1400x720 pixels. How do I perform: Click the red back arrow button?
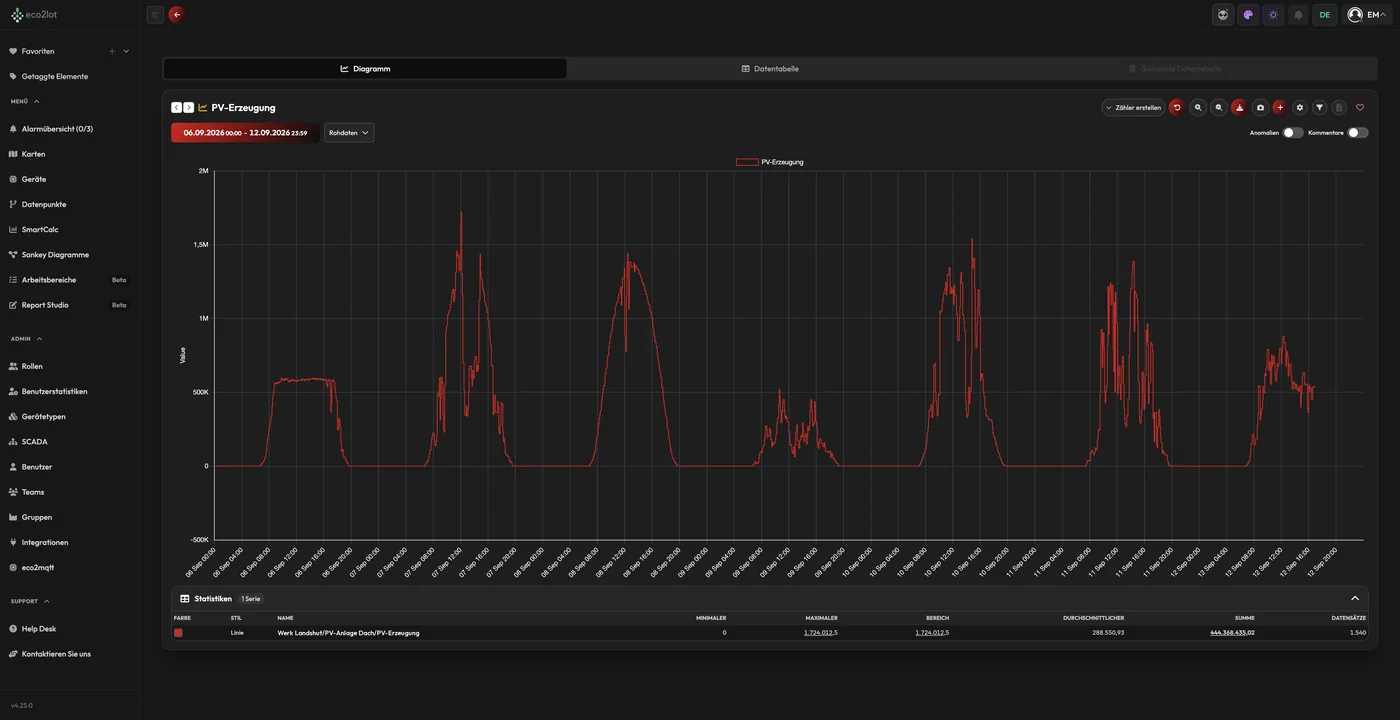(x=177, y=14)
